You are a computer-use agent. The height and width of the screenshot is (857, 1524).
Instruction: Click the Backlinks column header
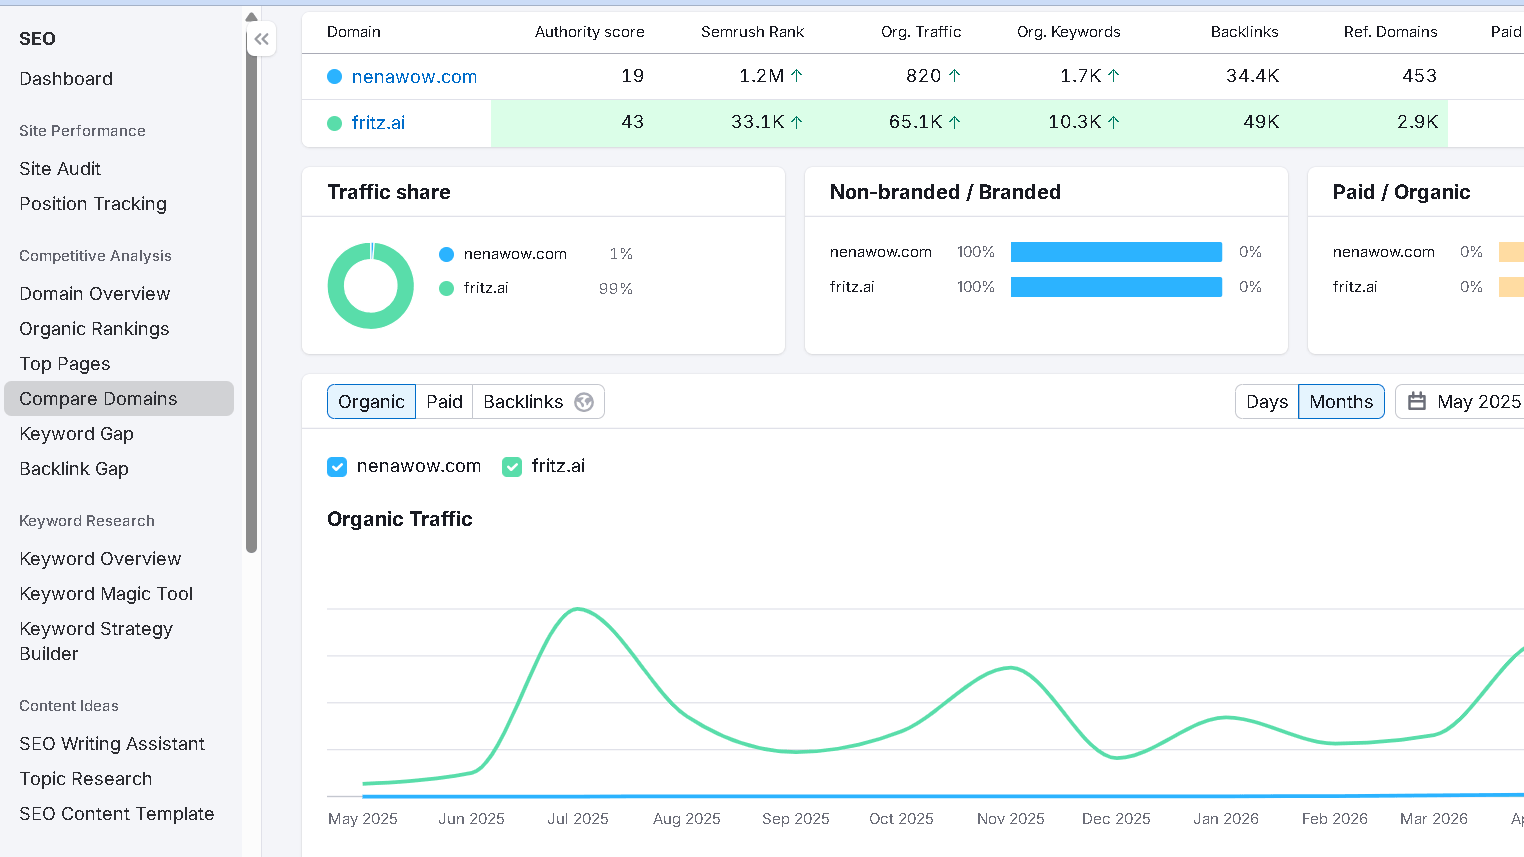(x=1244, y=32)
